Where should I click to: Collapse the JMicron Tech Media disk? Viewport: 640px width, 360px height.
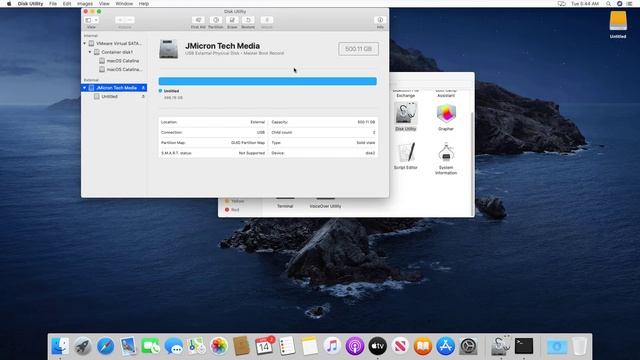point(85,88)
